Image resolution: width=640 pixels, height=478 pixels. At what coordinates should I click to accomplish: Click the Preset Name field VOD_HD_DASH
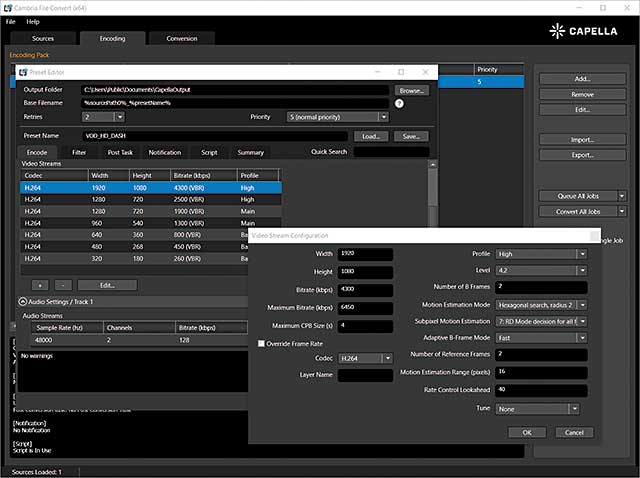[x=215, y=136]
